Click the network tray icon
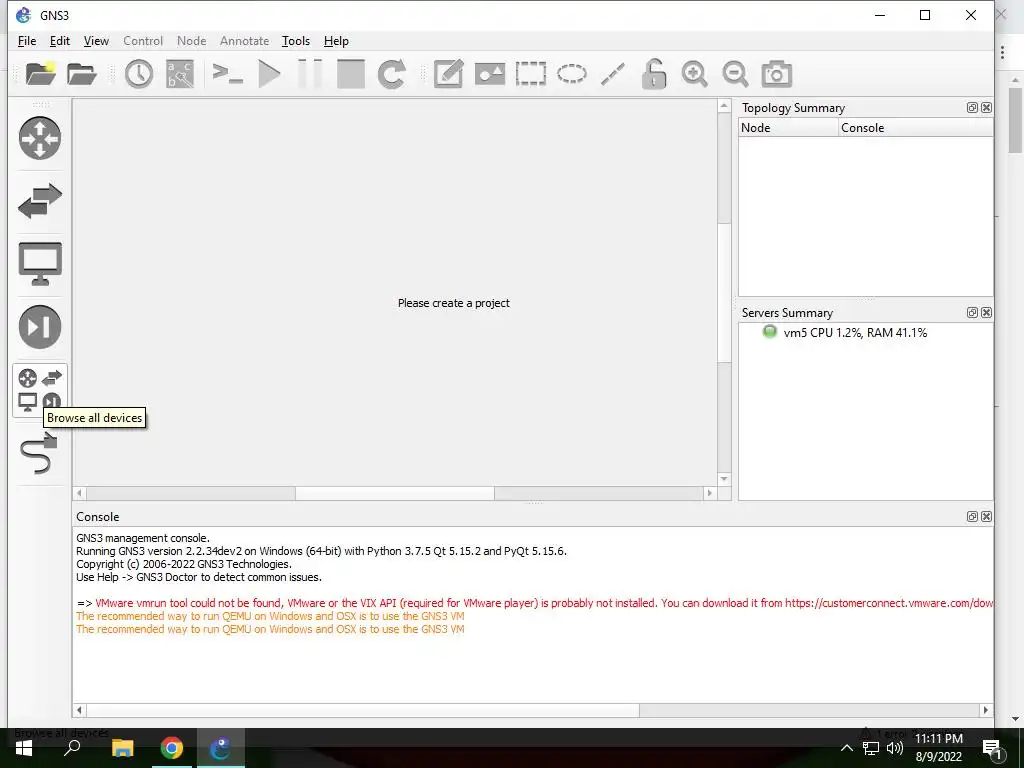 871,748
